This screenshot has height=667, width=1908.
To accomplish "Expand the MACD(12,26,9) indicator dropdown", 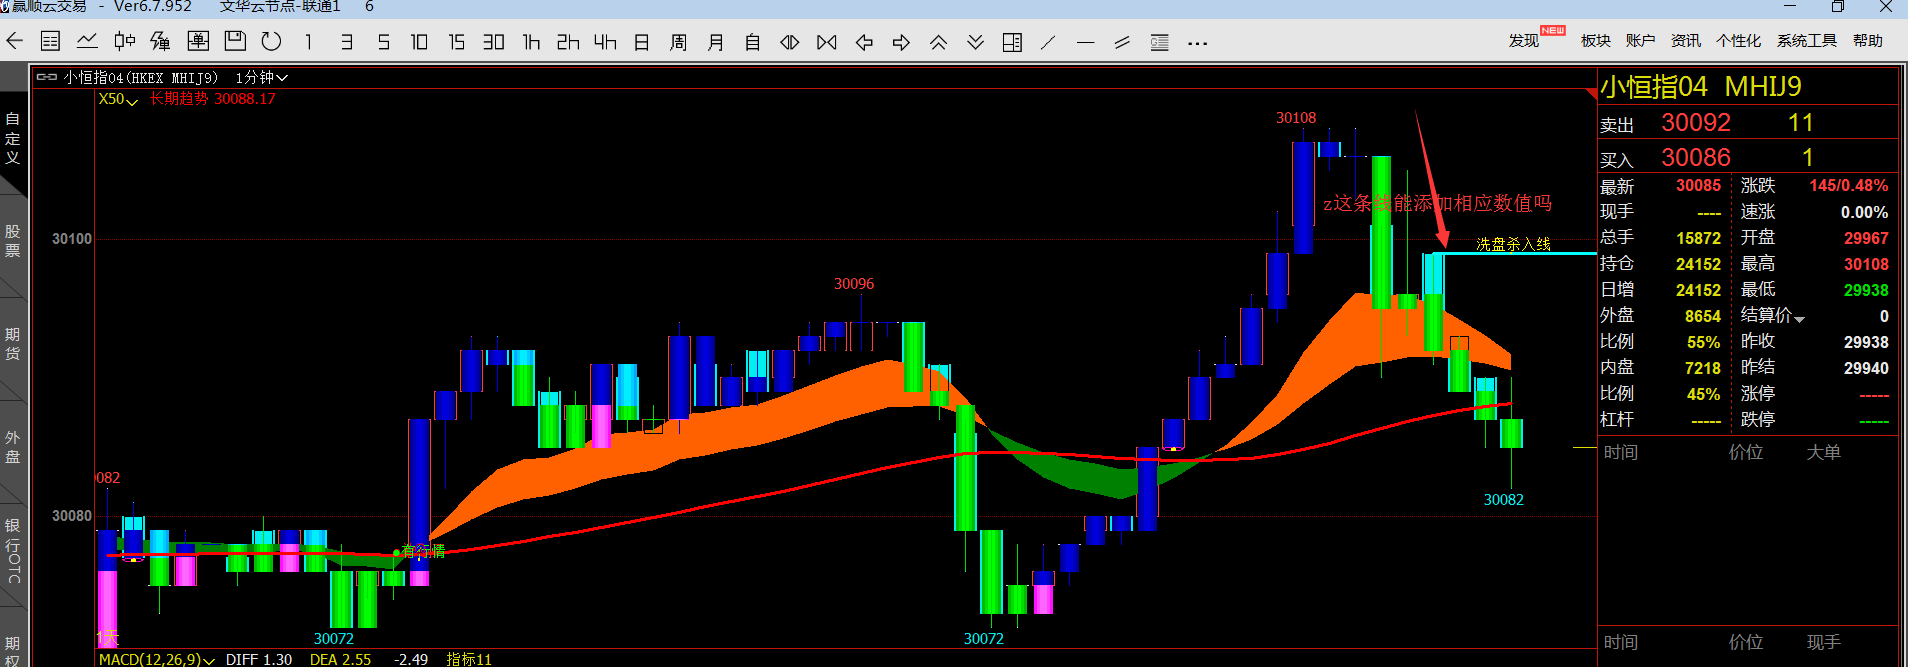I will coord(157,659).
